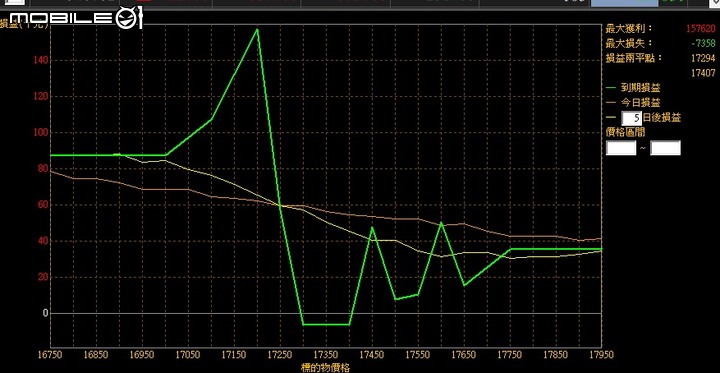Click the breakeven value 17407

703,73
